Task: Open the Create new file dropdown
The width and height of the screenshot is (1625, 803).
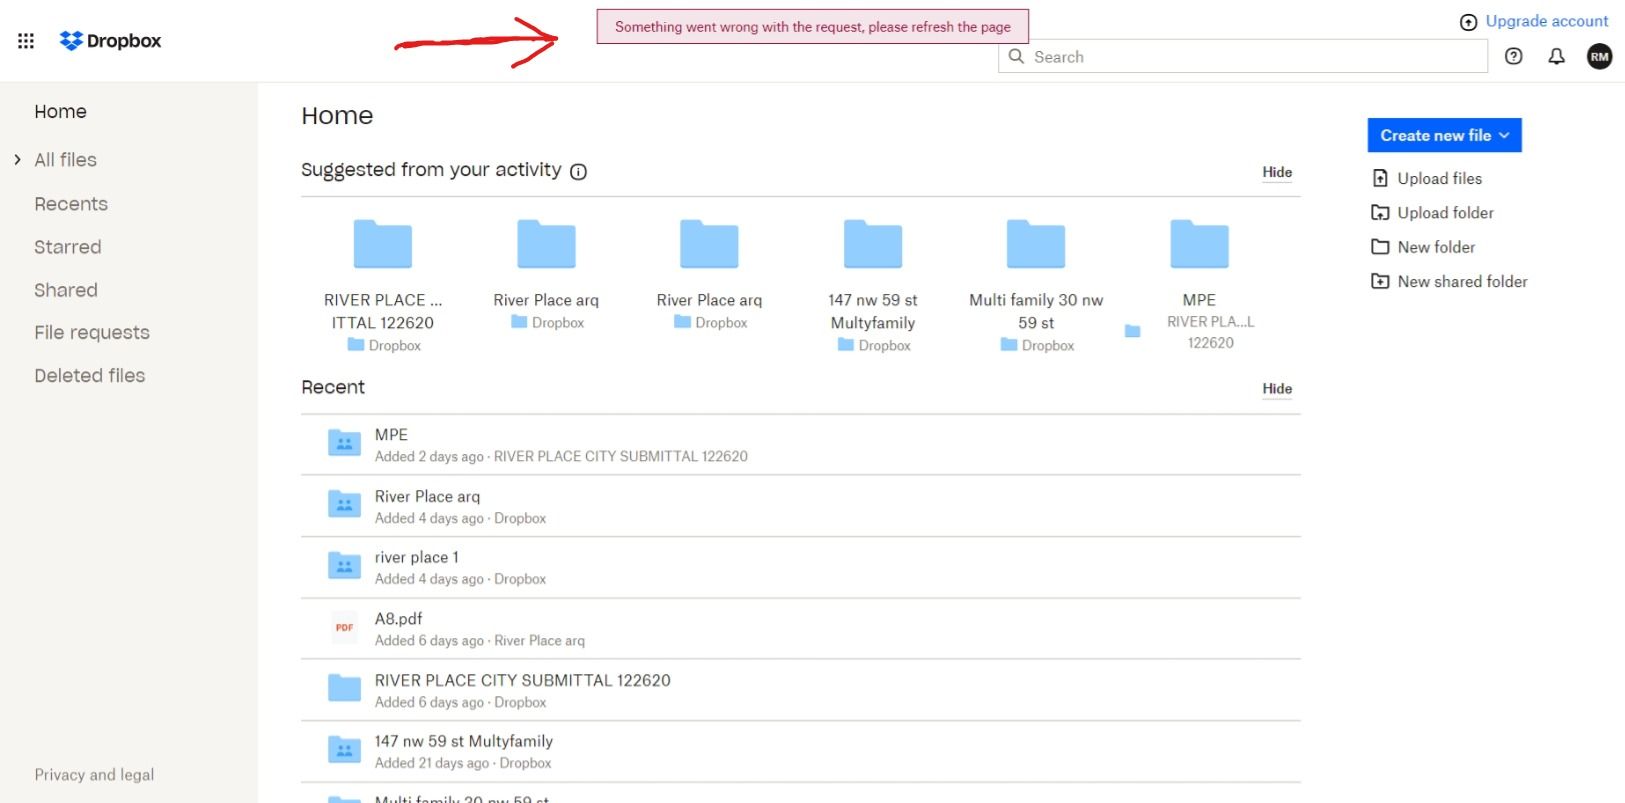Action: pos(1444,136)
